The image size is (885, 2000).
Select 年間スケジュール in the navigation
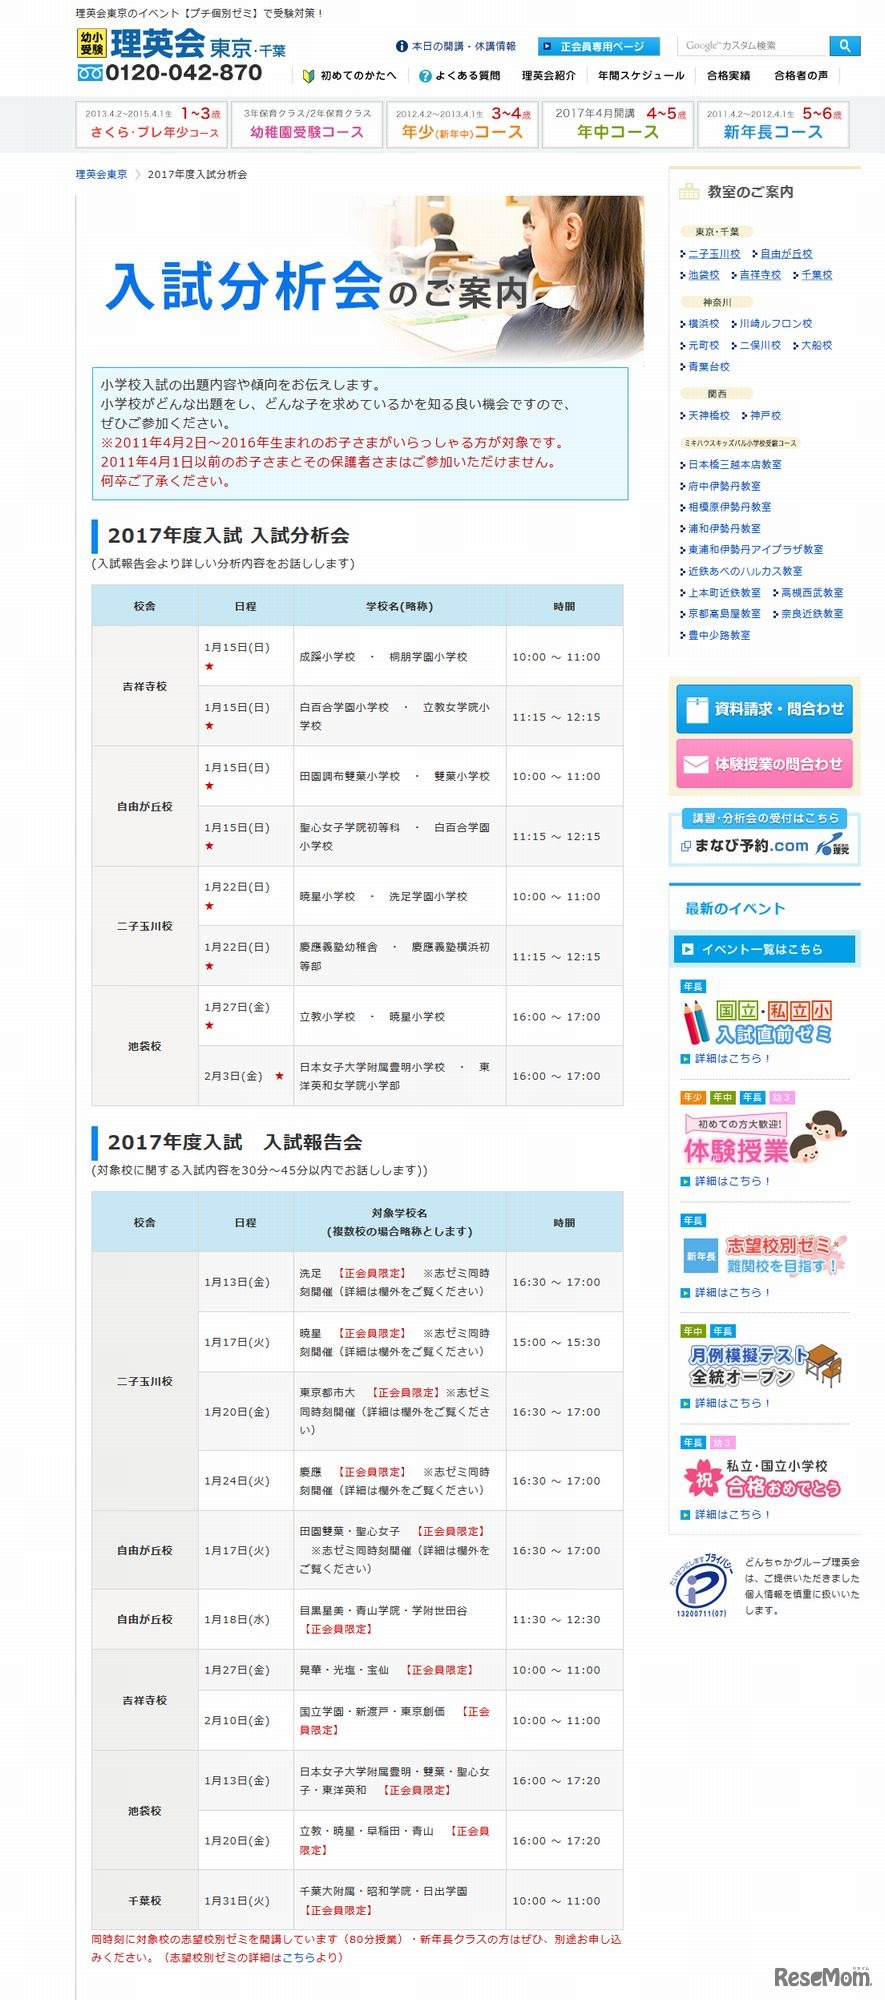point(641,75)
